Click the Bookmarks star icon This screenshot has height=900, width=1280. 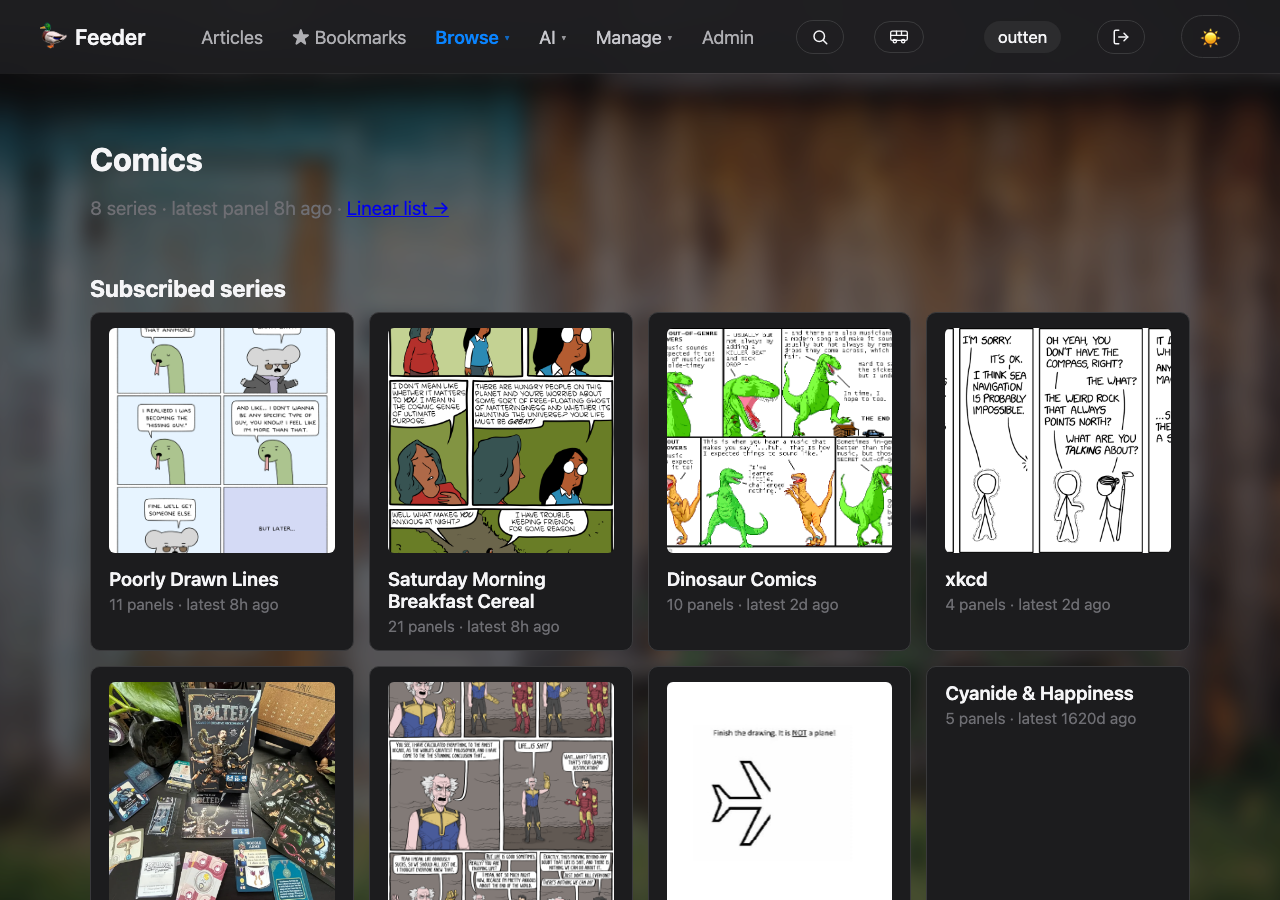[300, 37]
